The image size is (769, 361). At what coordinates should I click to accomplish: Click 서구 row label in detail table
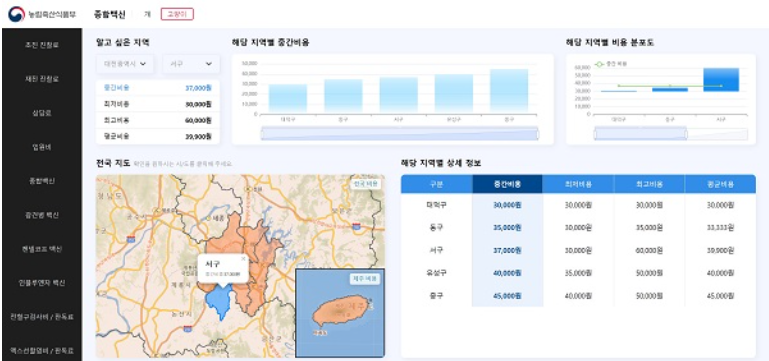(x=436, y=250)
